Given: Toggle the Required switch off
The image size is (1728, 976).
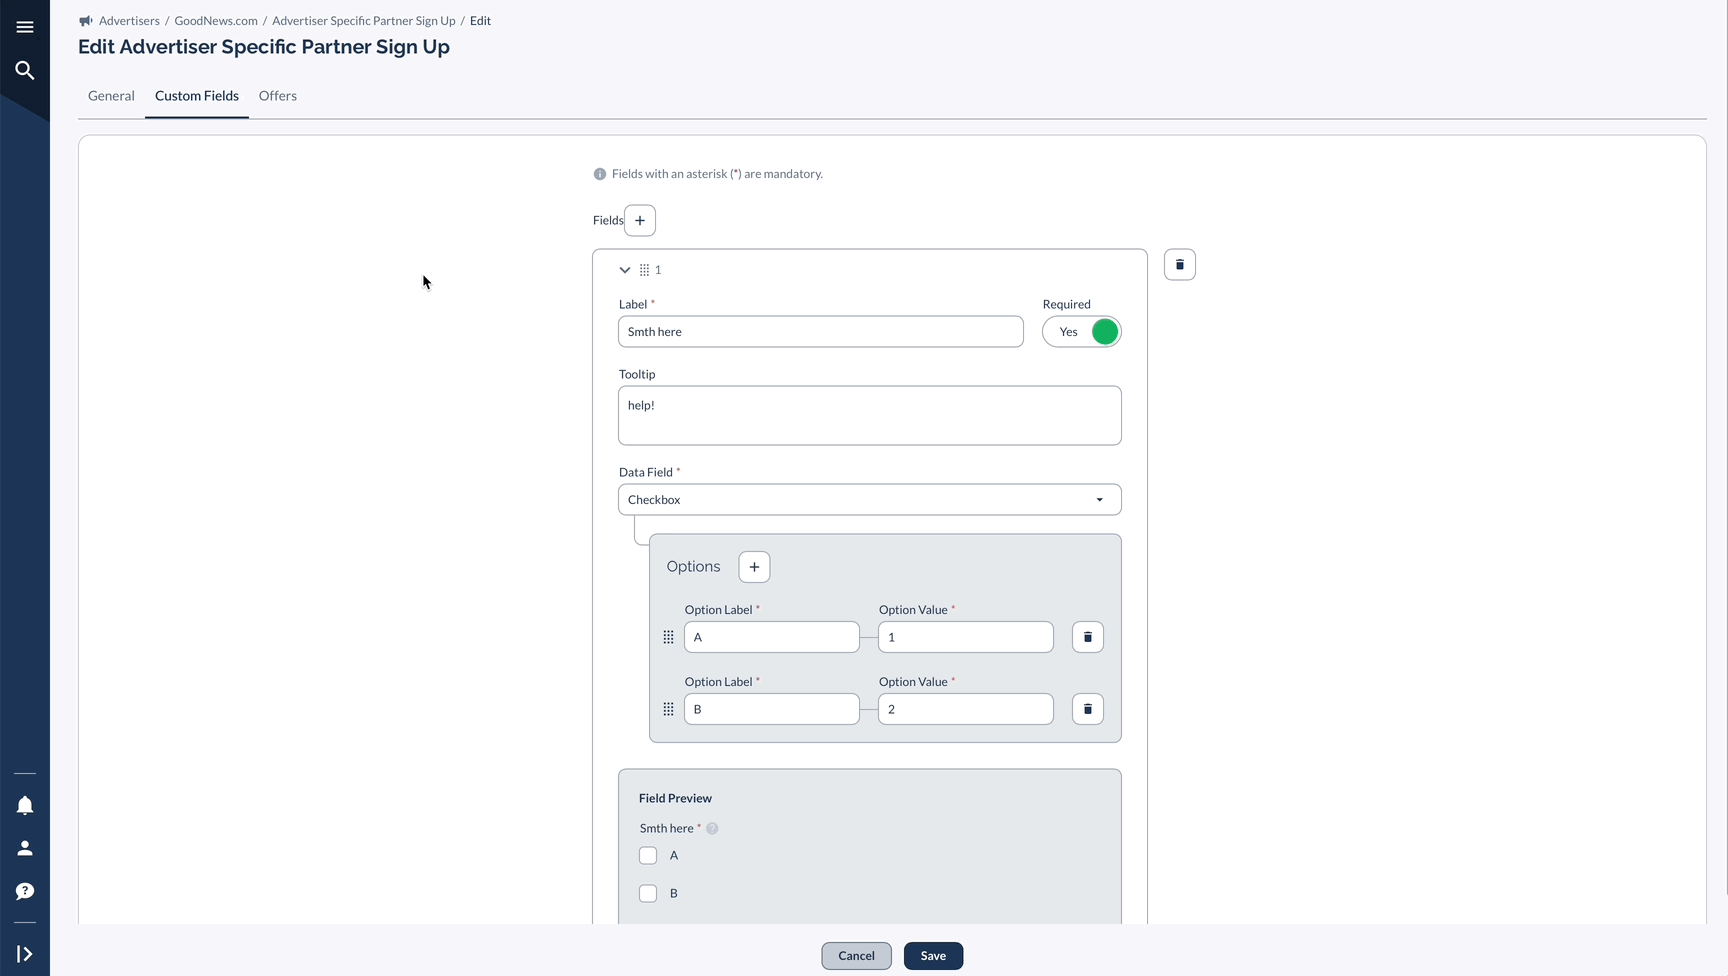Looking at the screenshot, I should click(1082, 332).
